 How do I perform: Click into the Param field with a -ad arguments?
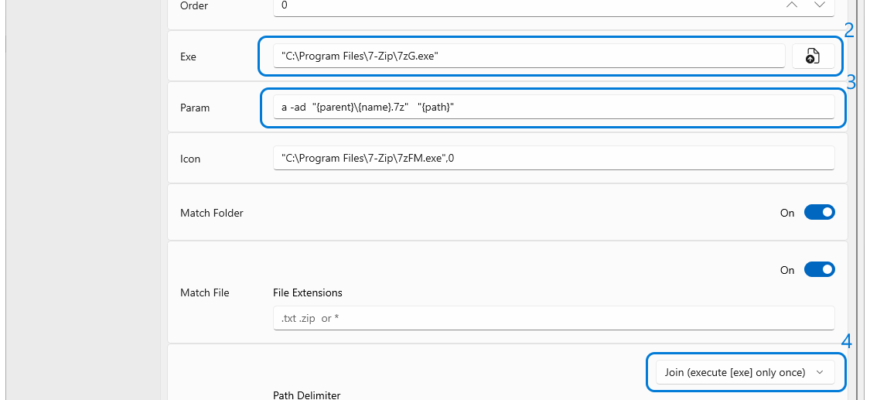(x=554, y=107)
